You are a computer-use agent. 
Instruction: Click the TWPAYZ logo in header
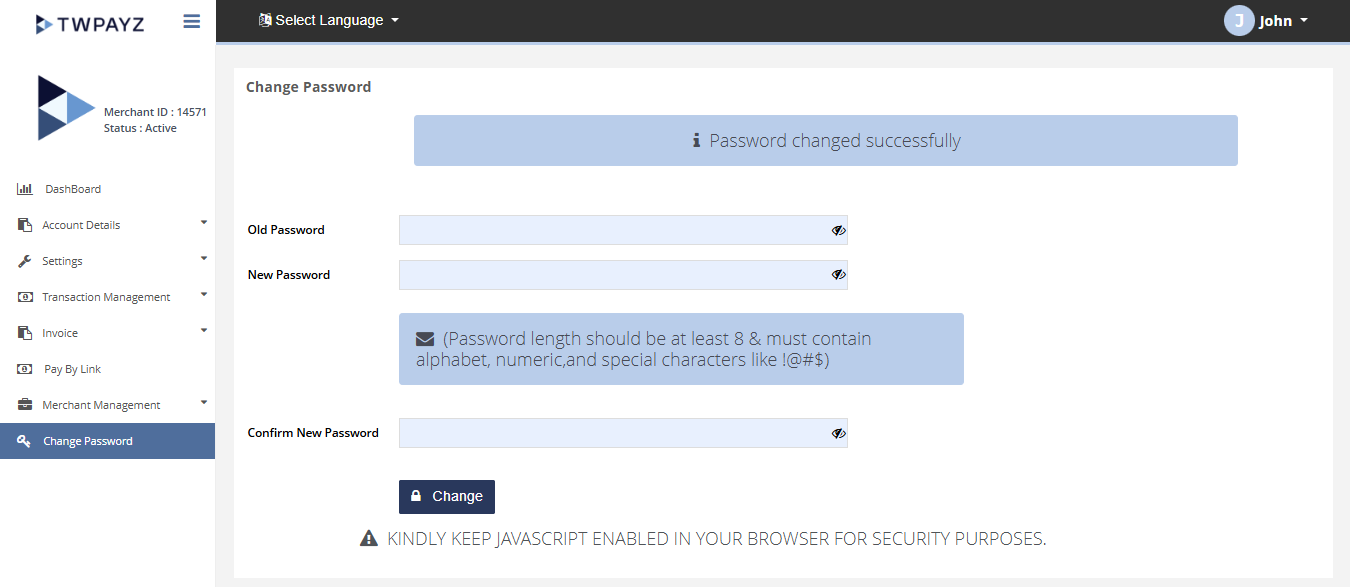[90, 23]
